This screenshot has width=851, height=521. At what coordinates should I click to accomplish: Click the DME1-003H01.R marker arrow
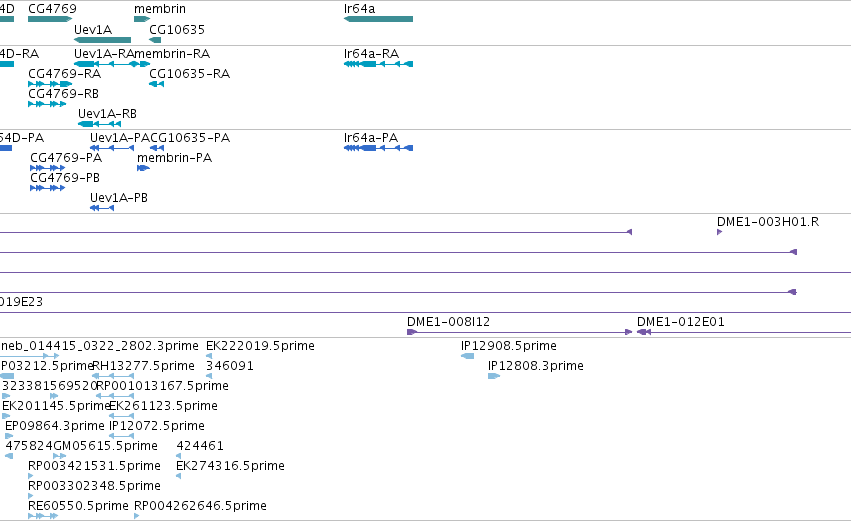point(720,232)
